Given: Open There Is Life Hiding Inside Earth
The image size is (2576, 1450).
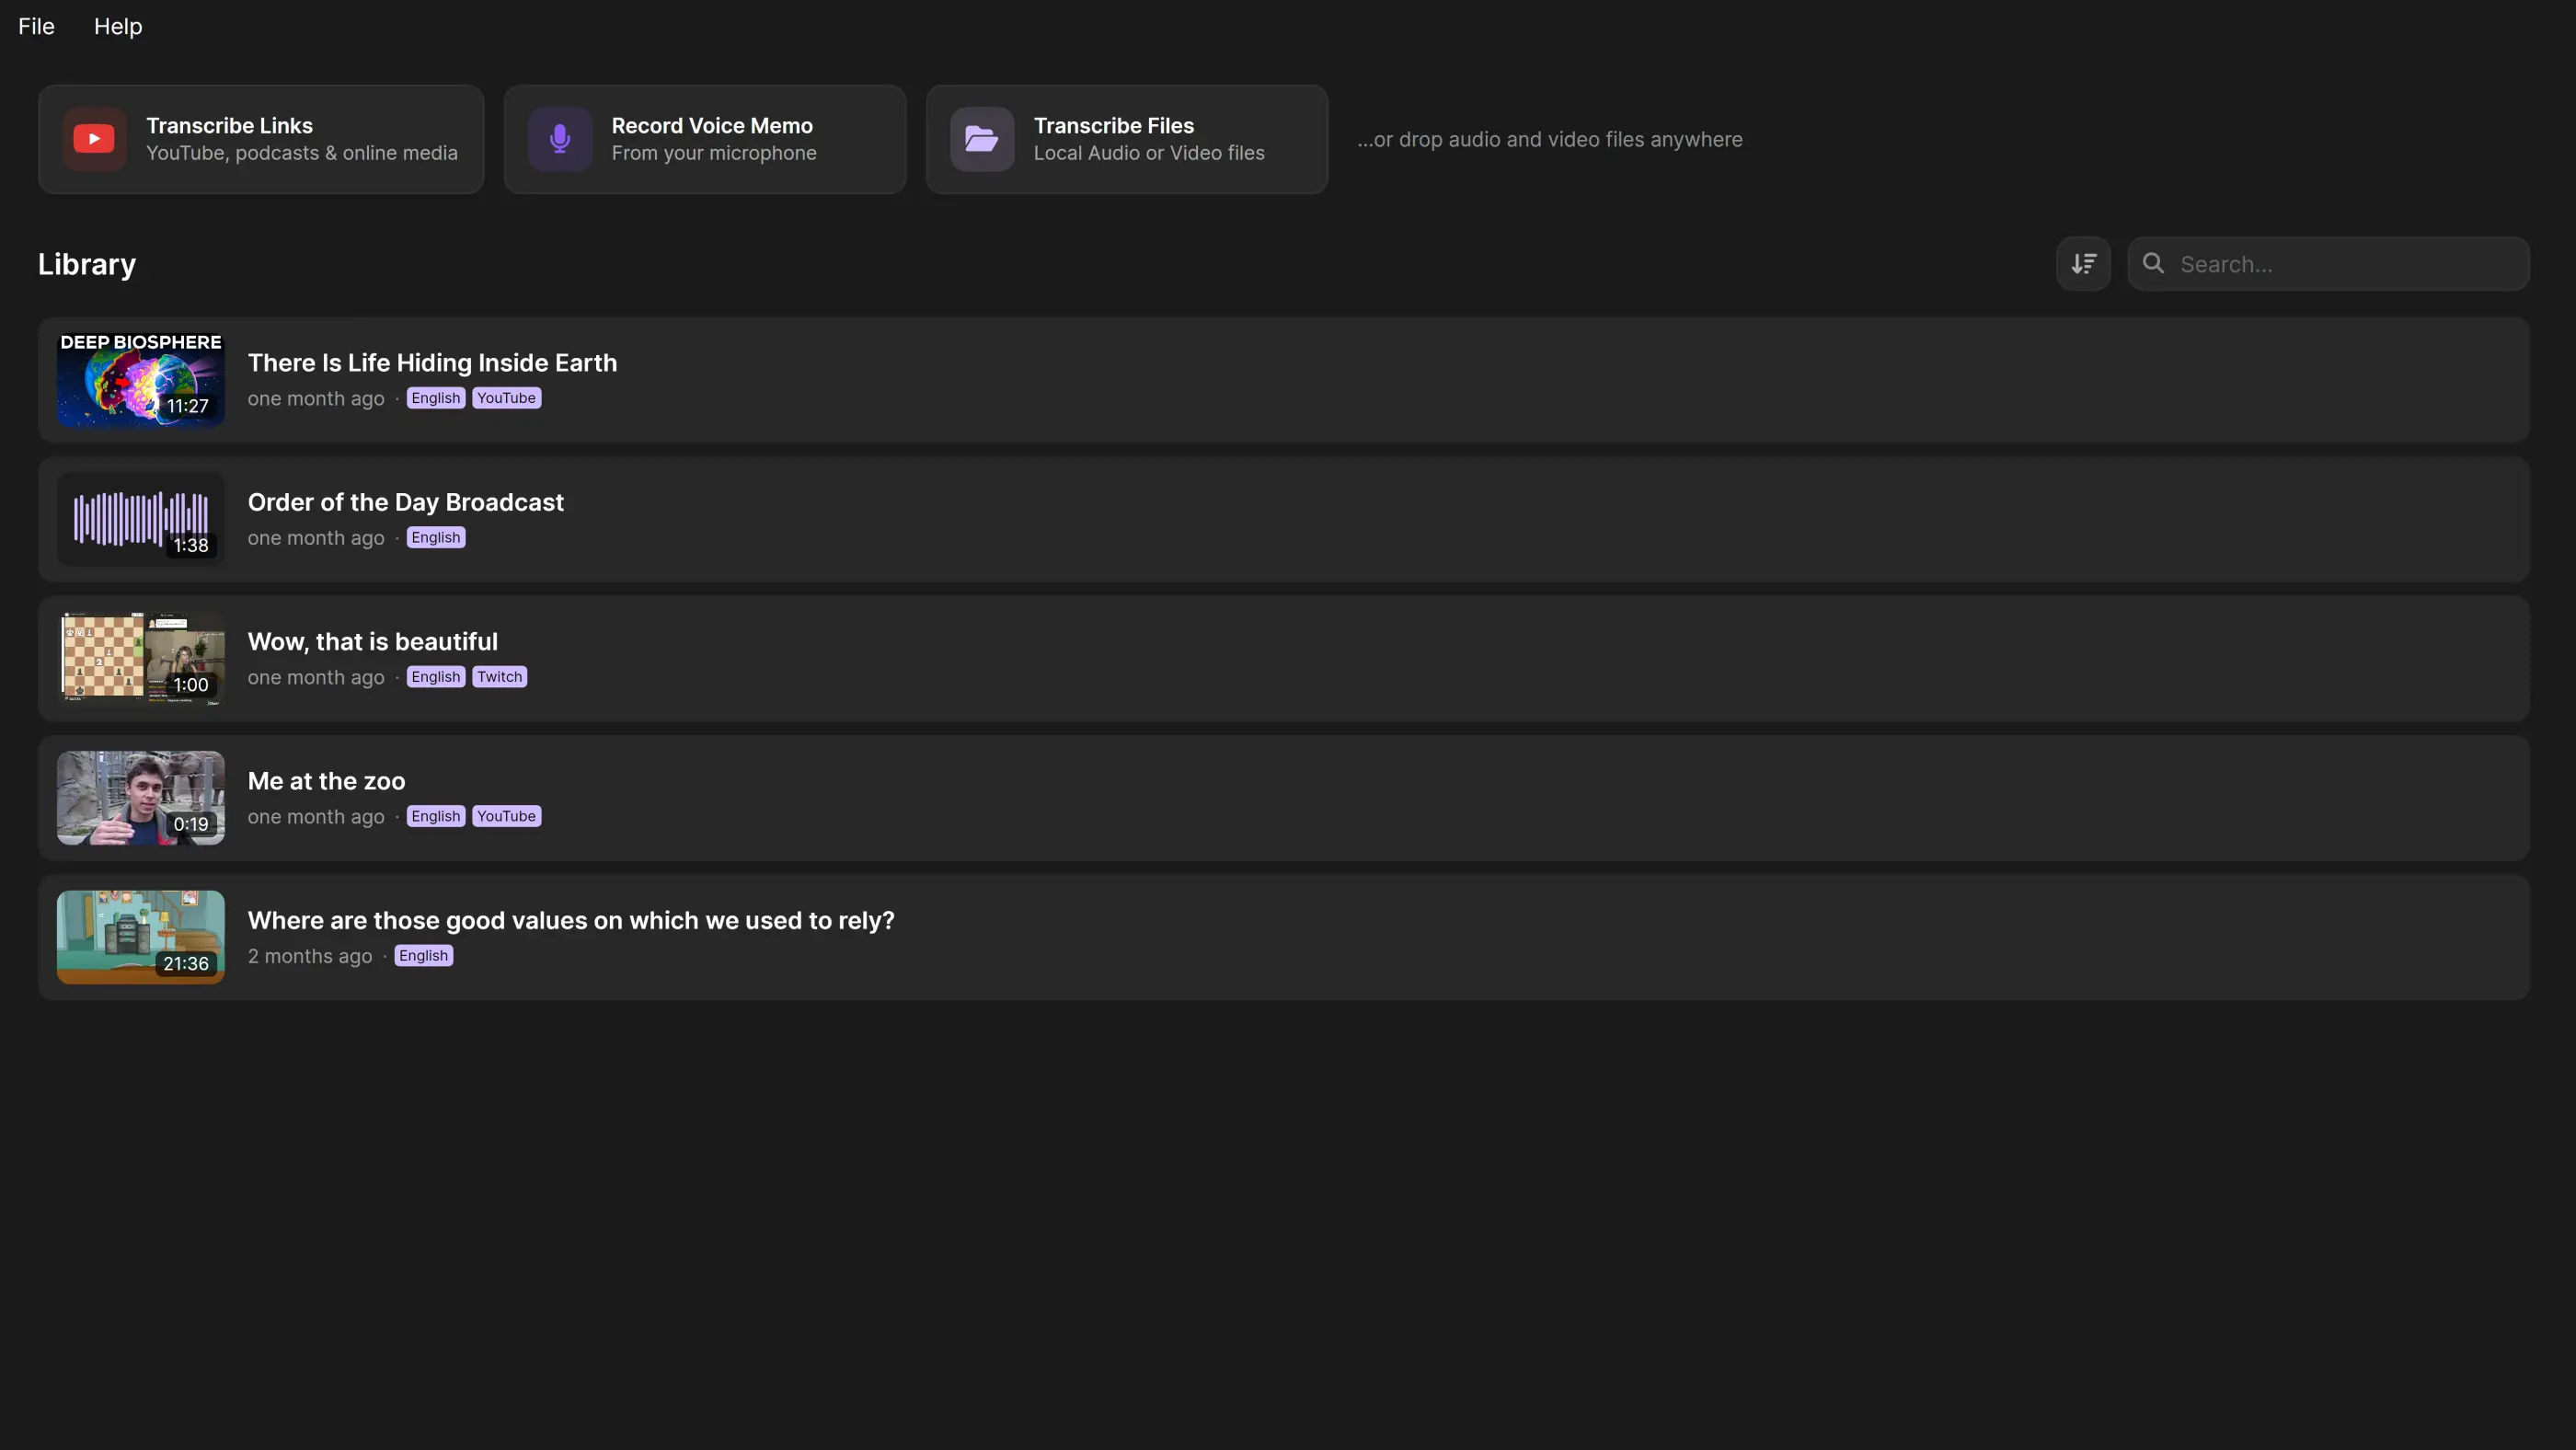Looking at the screenshot, I should point(432,363).
